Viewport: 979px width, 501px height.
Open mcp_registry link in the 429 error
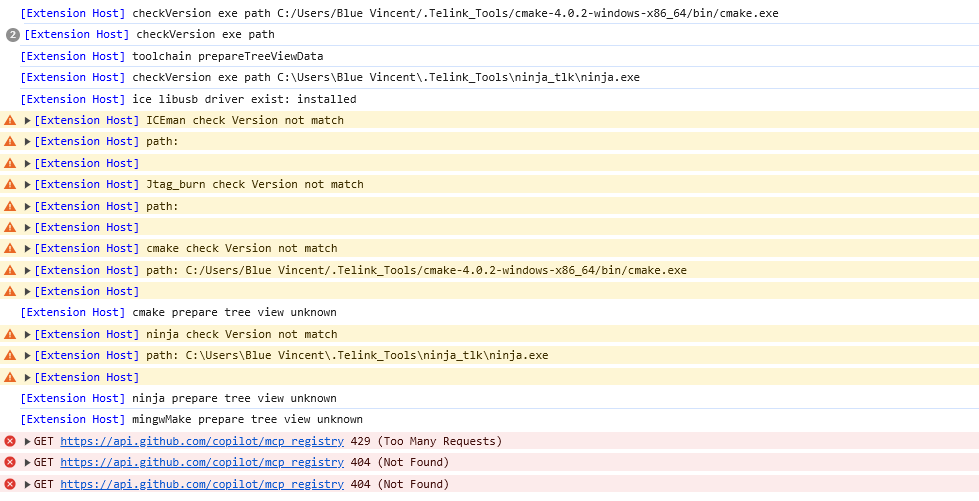click(201, 441)
